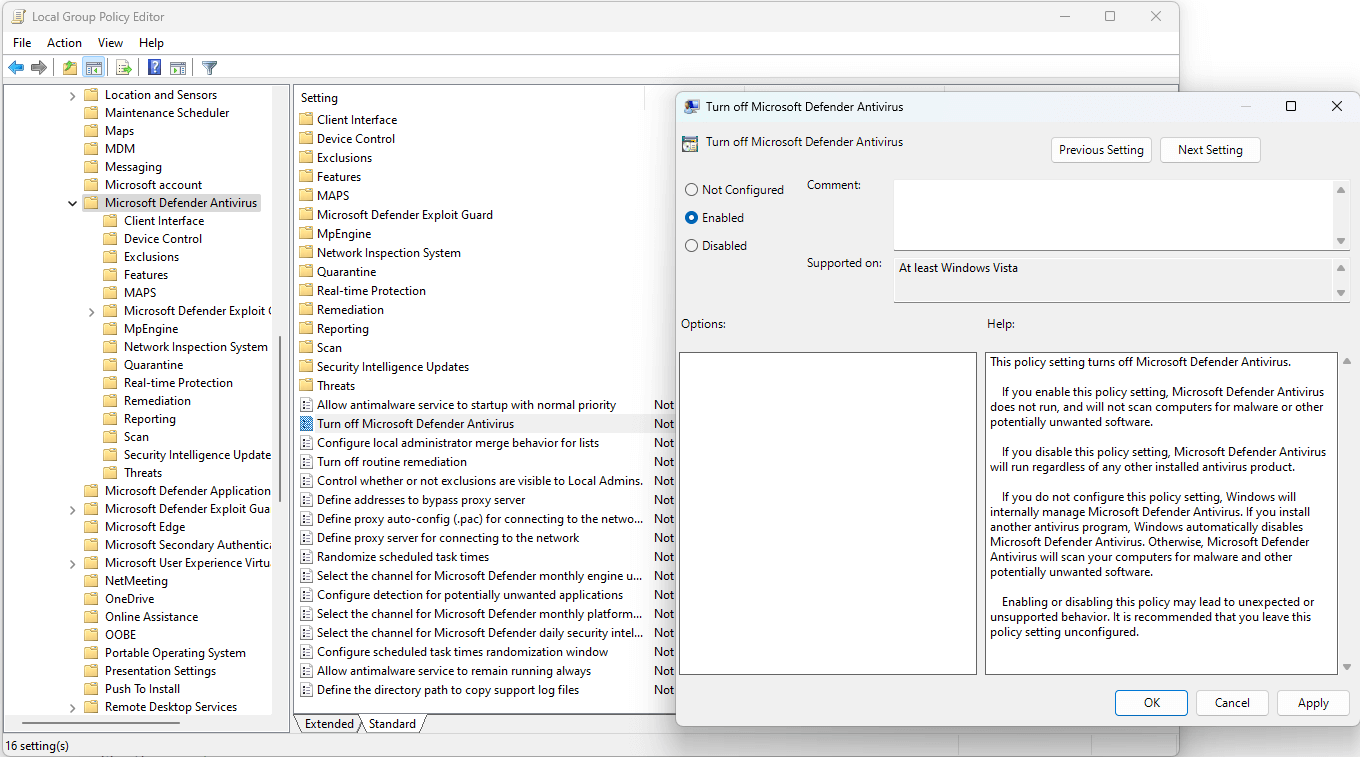Click the folder icon next to Quarantine in list
Image resolution: width=1360 pixels, height=757 pixels.
(307, 272)
